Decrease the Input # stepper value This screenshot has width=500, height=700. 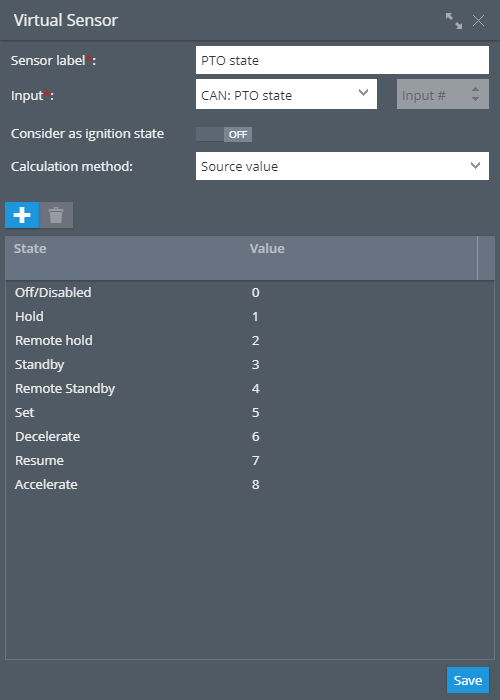tap(475, 99)
